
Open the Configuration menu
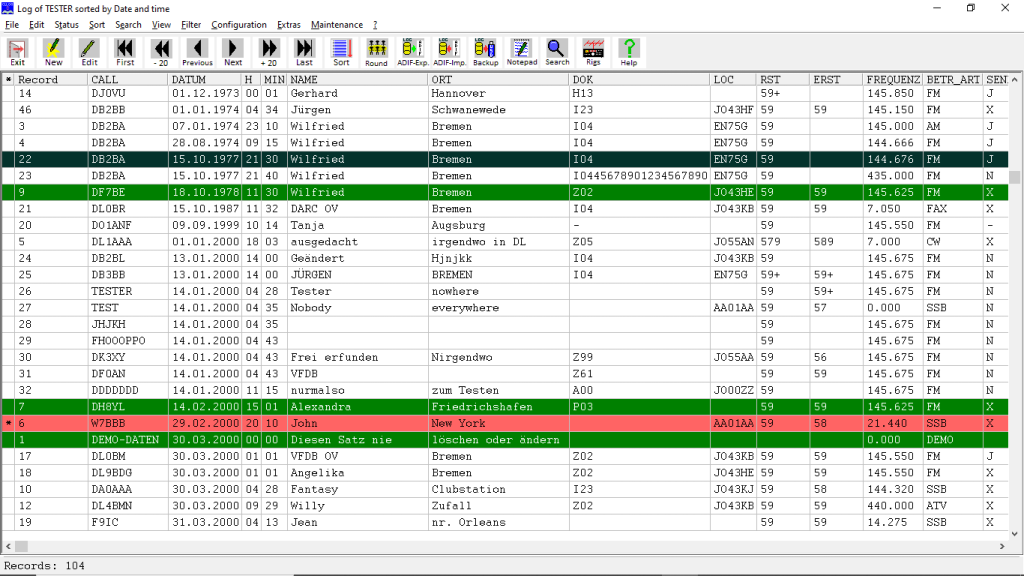(239, 24)
